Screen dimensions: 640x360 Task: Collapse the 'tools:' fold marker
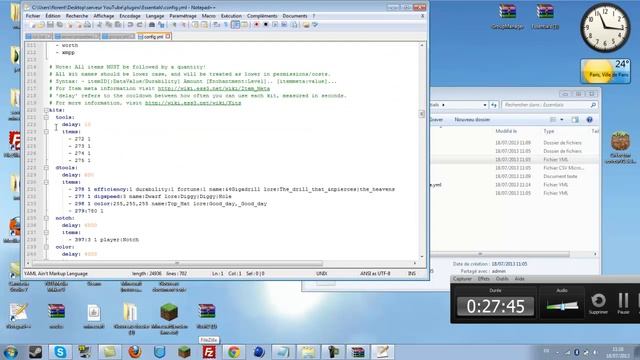click(x=47, y=118)
